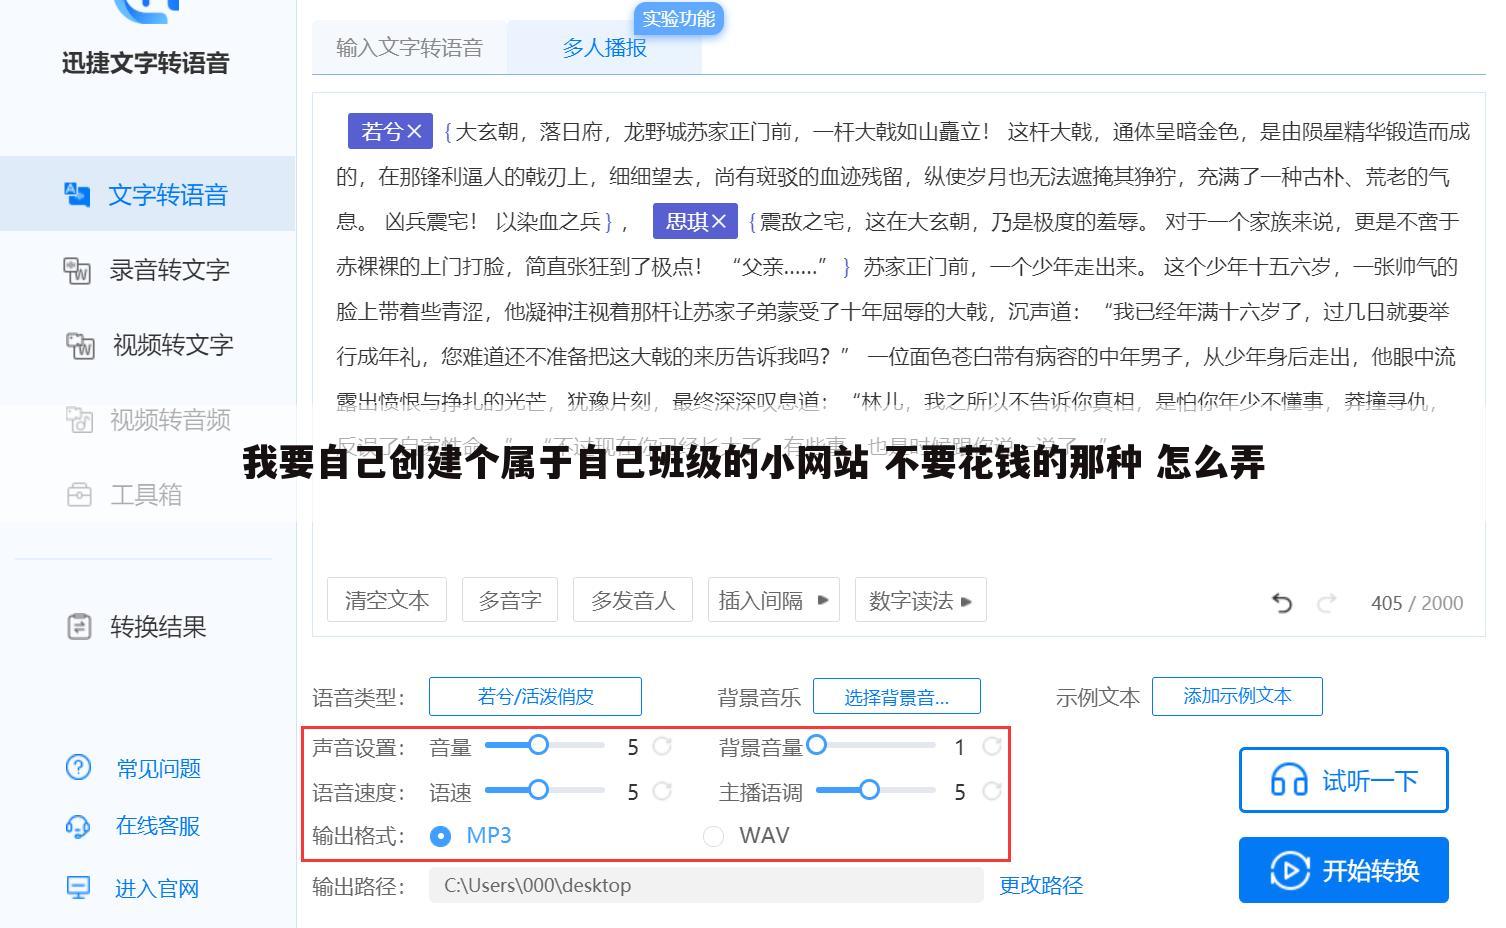Click the undo arrow above the character counter
Screen dimensions: 1506x928
1282,603
